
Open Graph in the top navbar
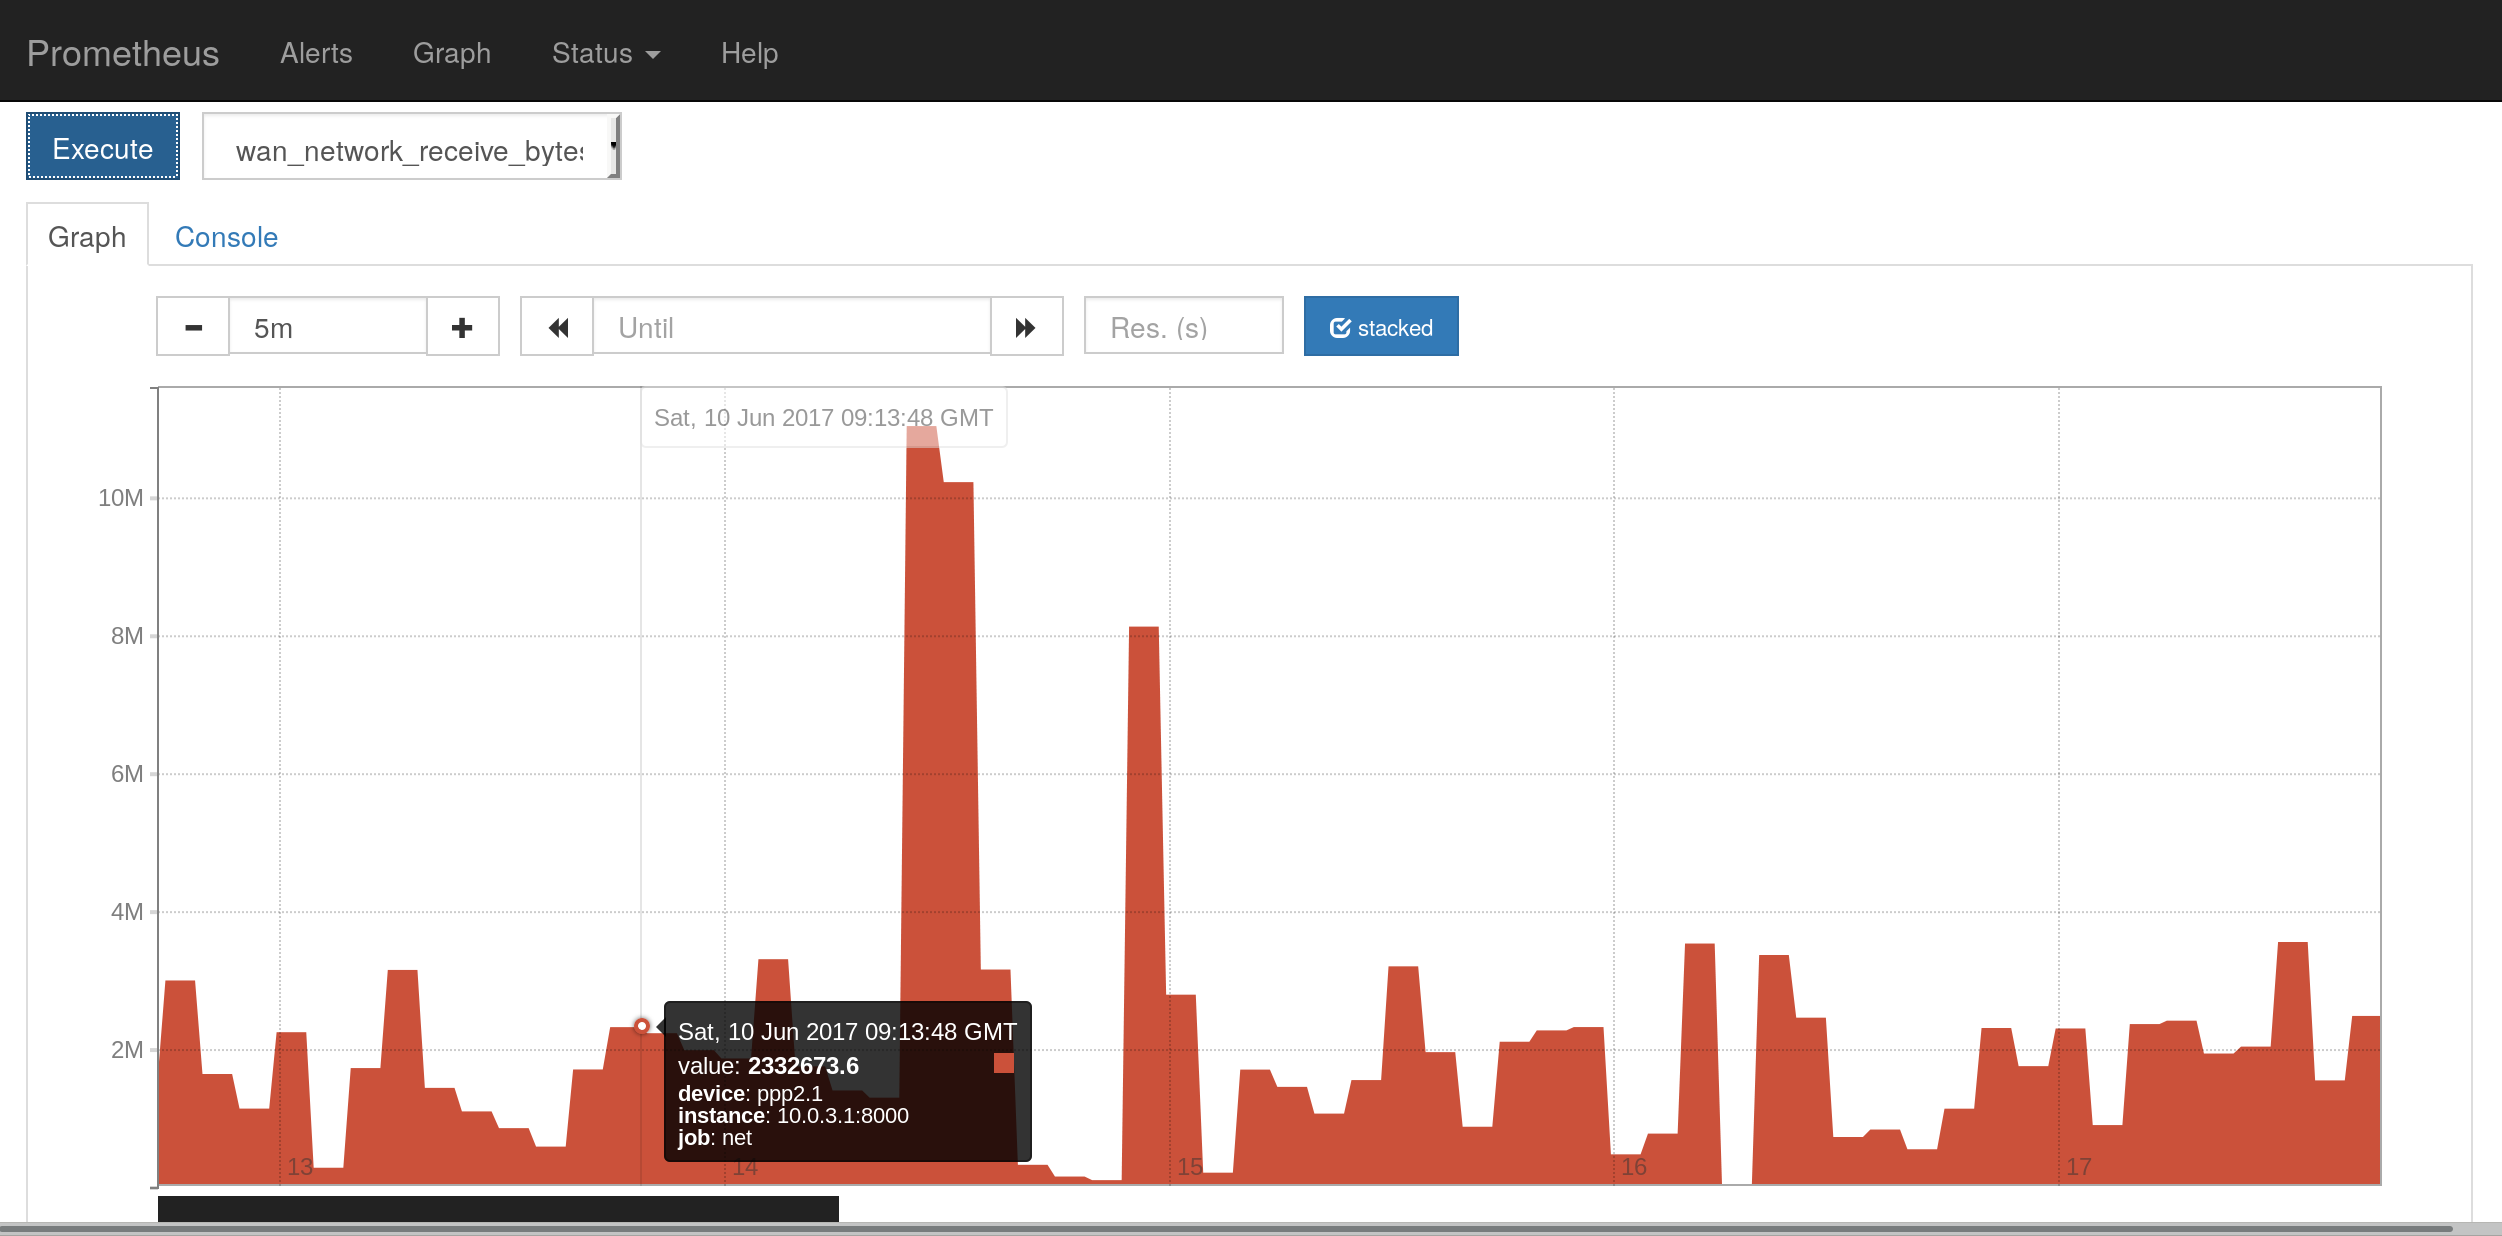(452, 53)
